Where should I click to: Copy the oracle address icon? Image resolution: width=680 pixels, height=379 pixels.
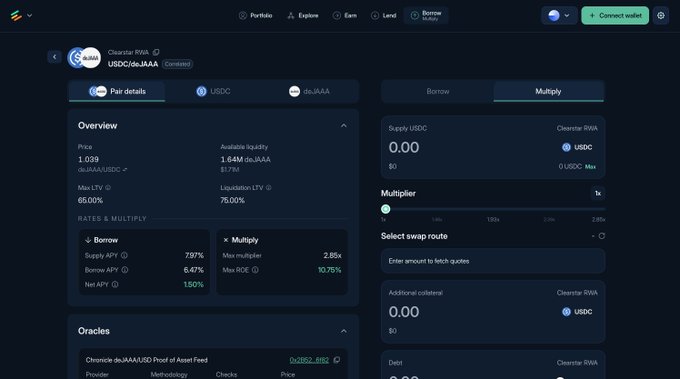[337, 360]
